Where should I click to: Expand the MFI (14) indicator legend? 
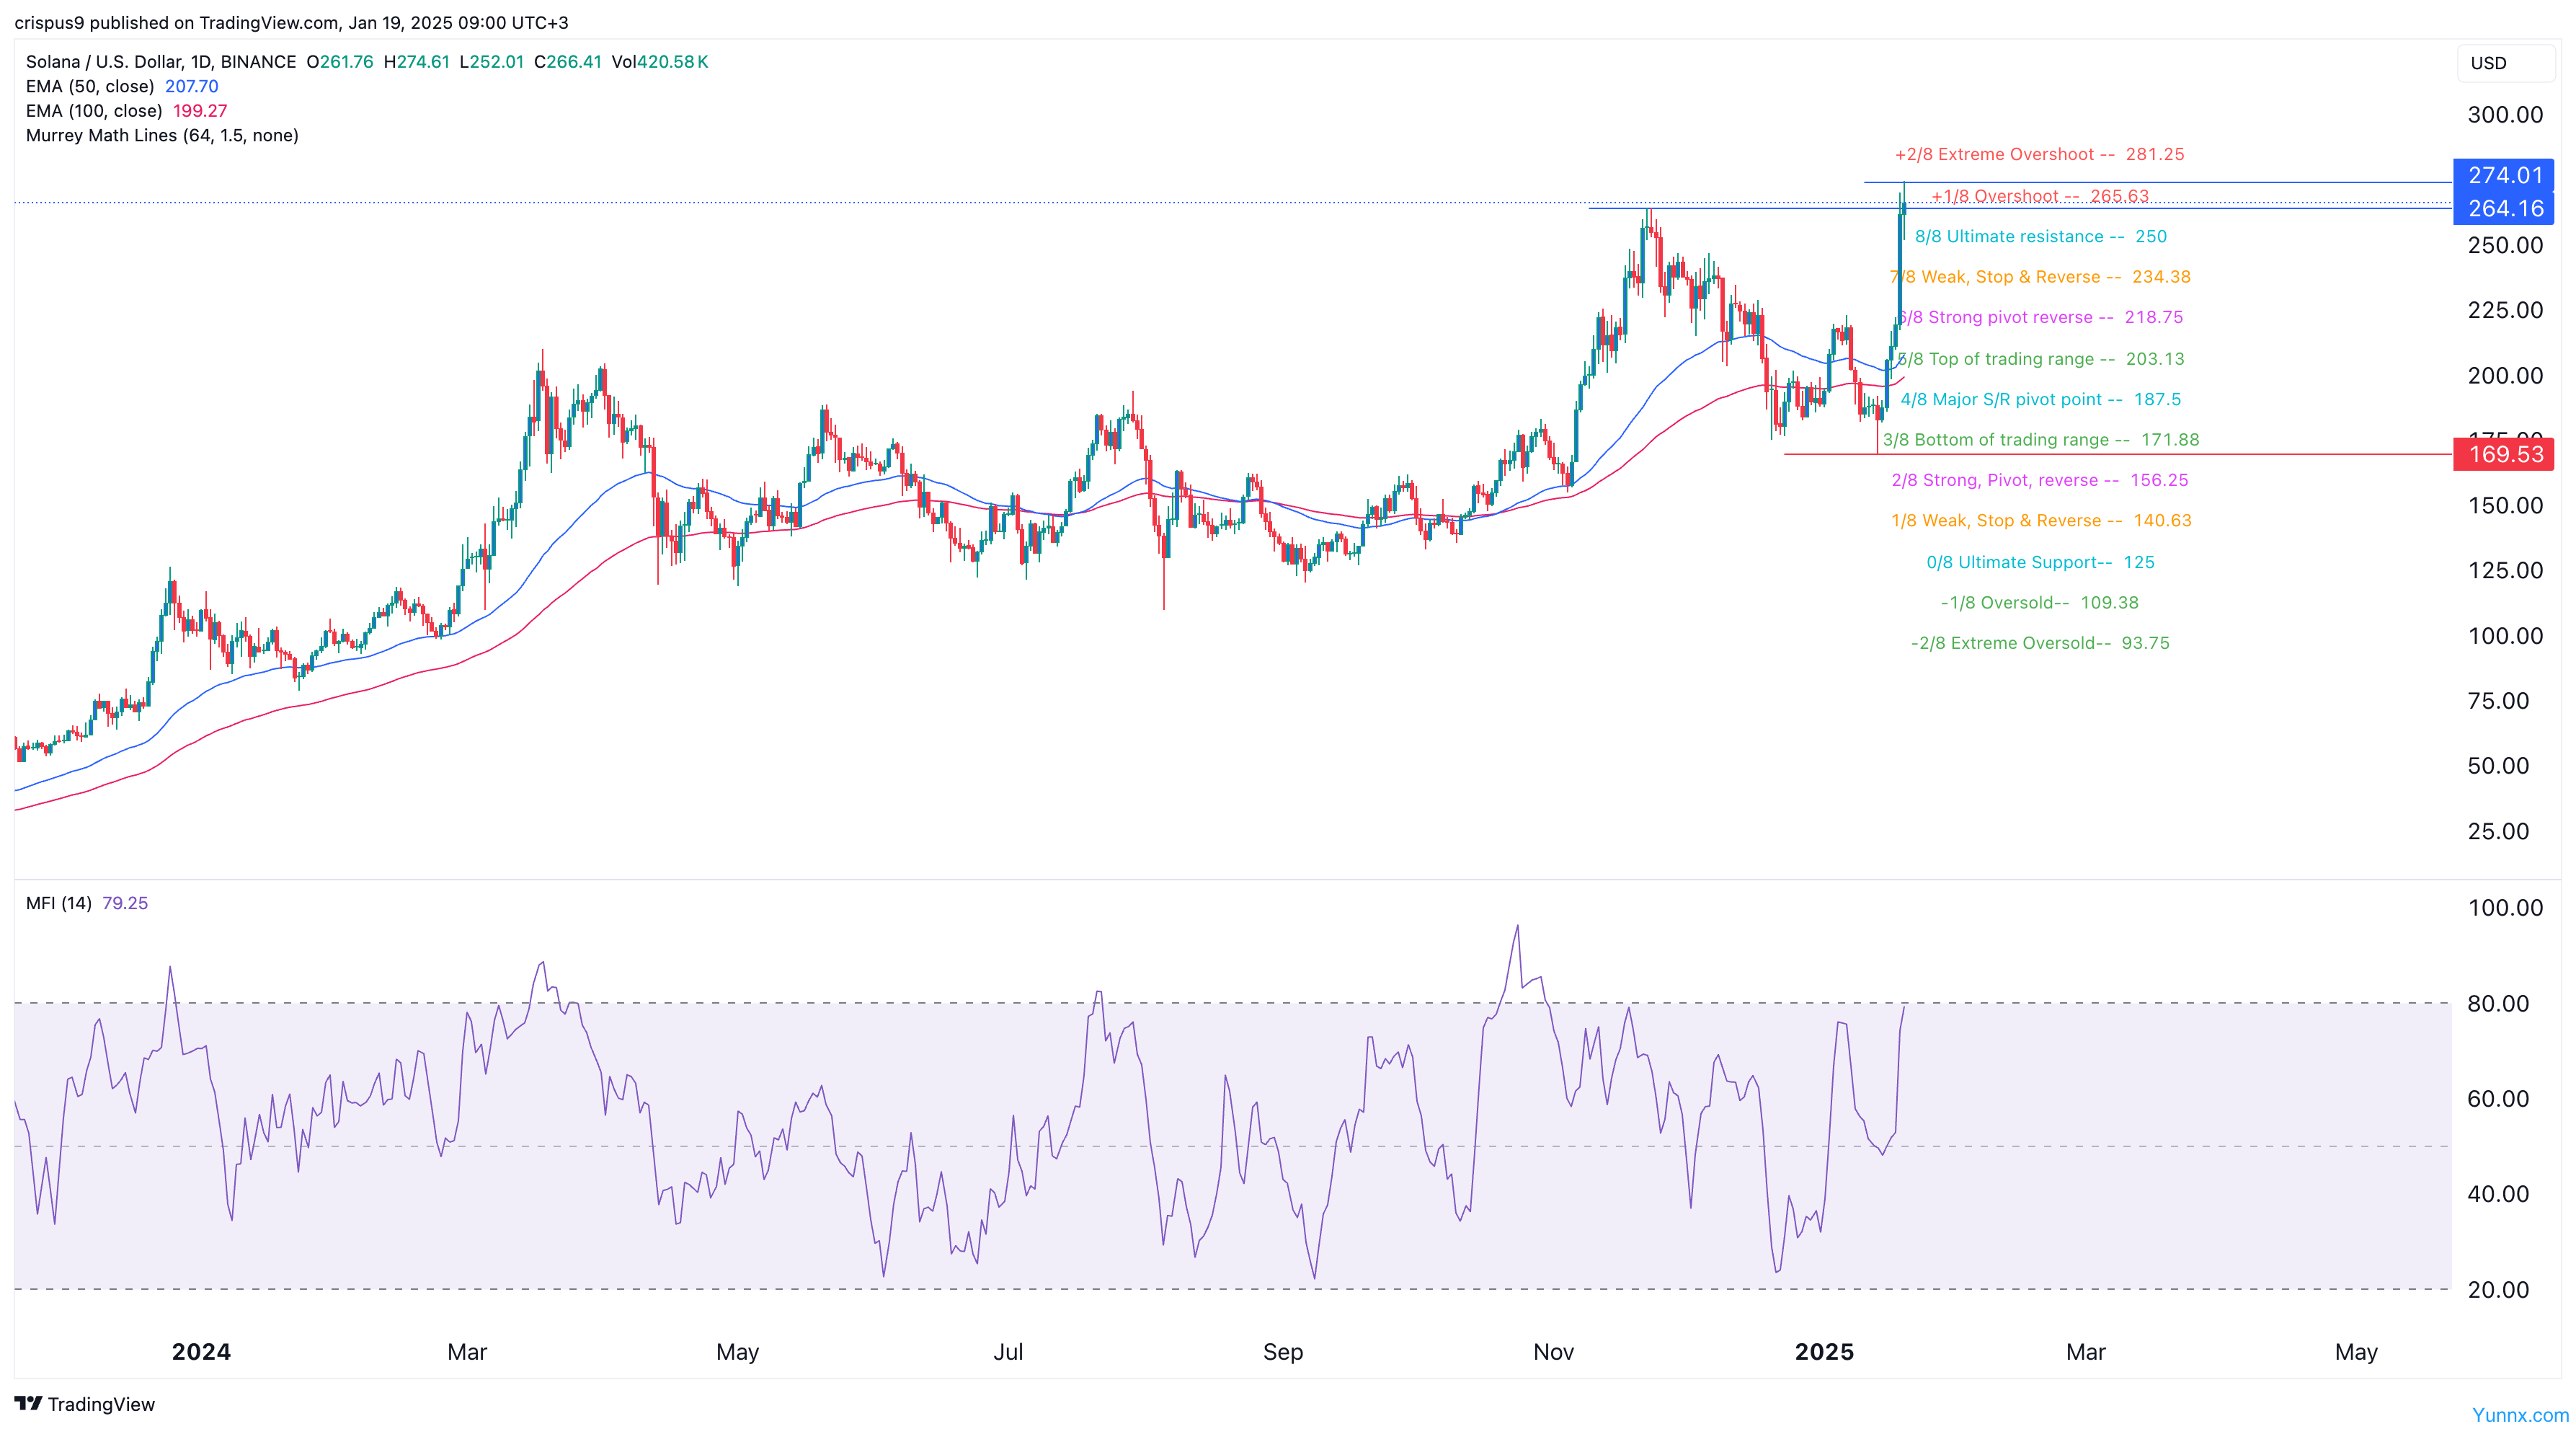pyautogui.click(x=59, y=903)
